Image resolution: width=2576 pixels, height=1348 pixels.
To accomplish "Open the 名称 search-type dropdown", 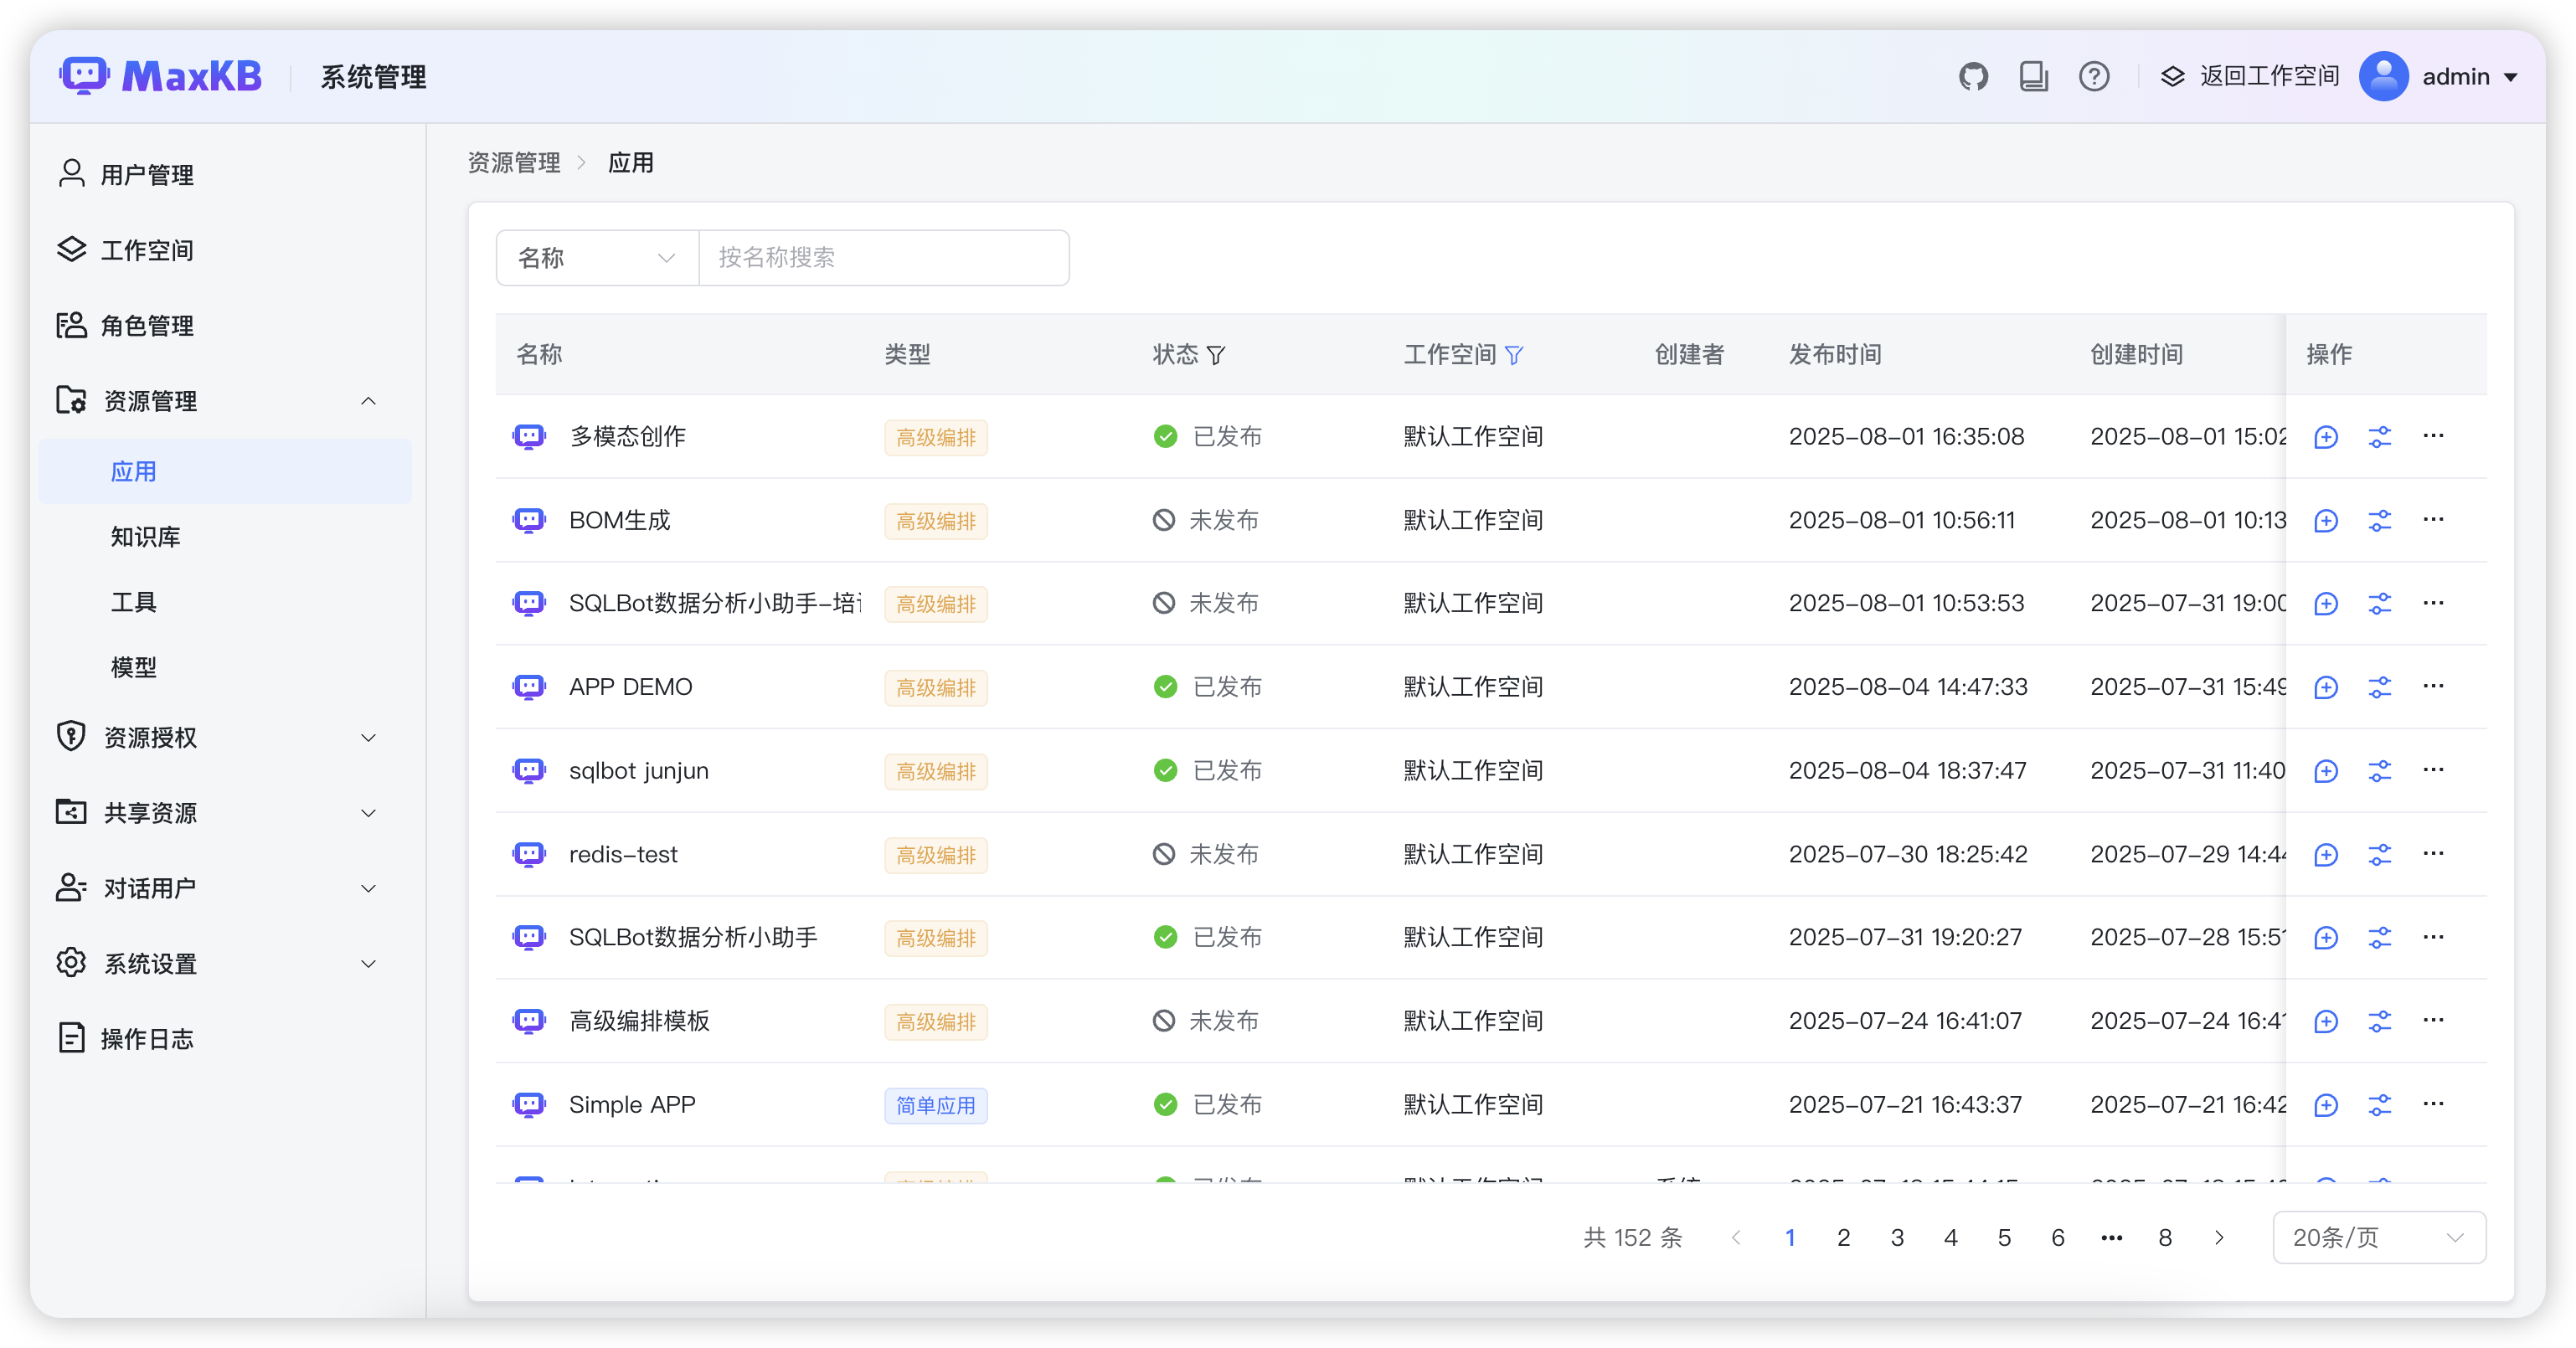I will coord(597,258).
